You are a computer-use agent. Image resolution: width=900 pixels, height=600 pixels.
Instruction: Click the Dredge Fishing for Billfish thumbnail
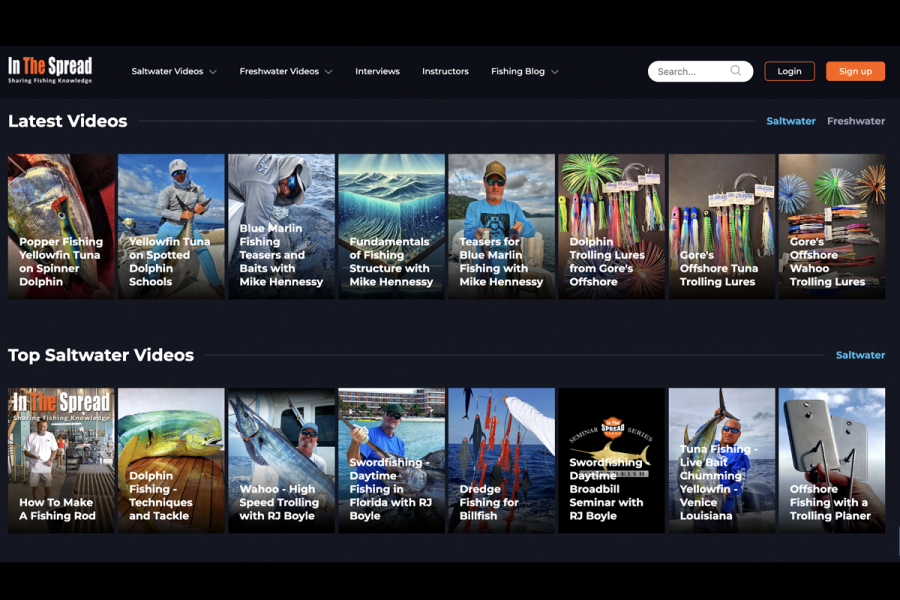pyautogui.click(x=501, y=459)
